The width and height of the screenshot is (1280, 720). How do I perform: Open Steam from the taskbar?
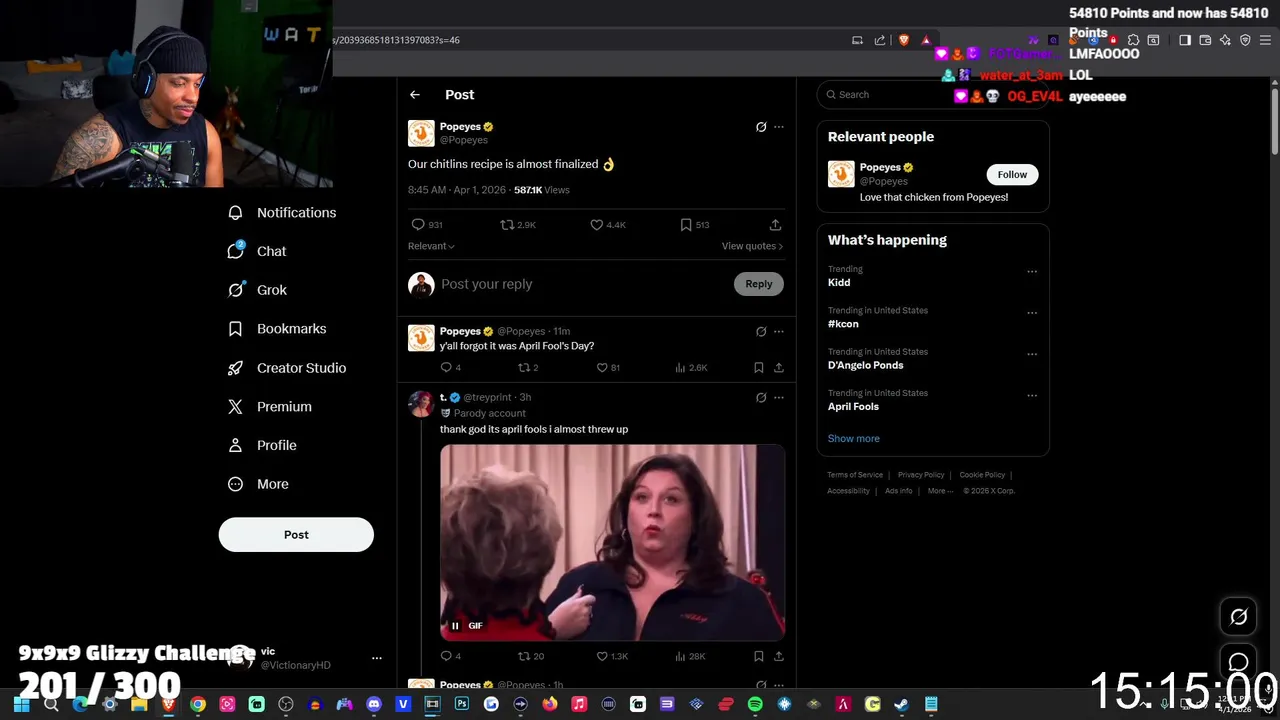pyautogui.click(x=901, y=704)
